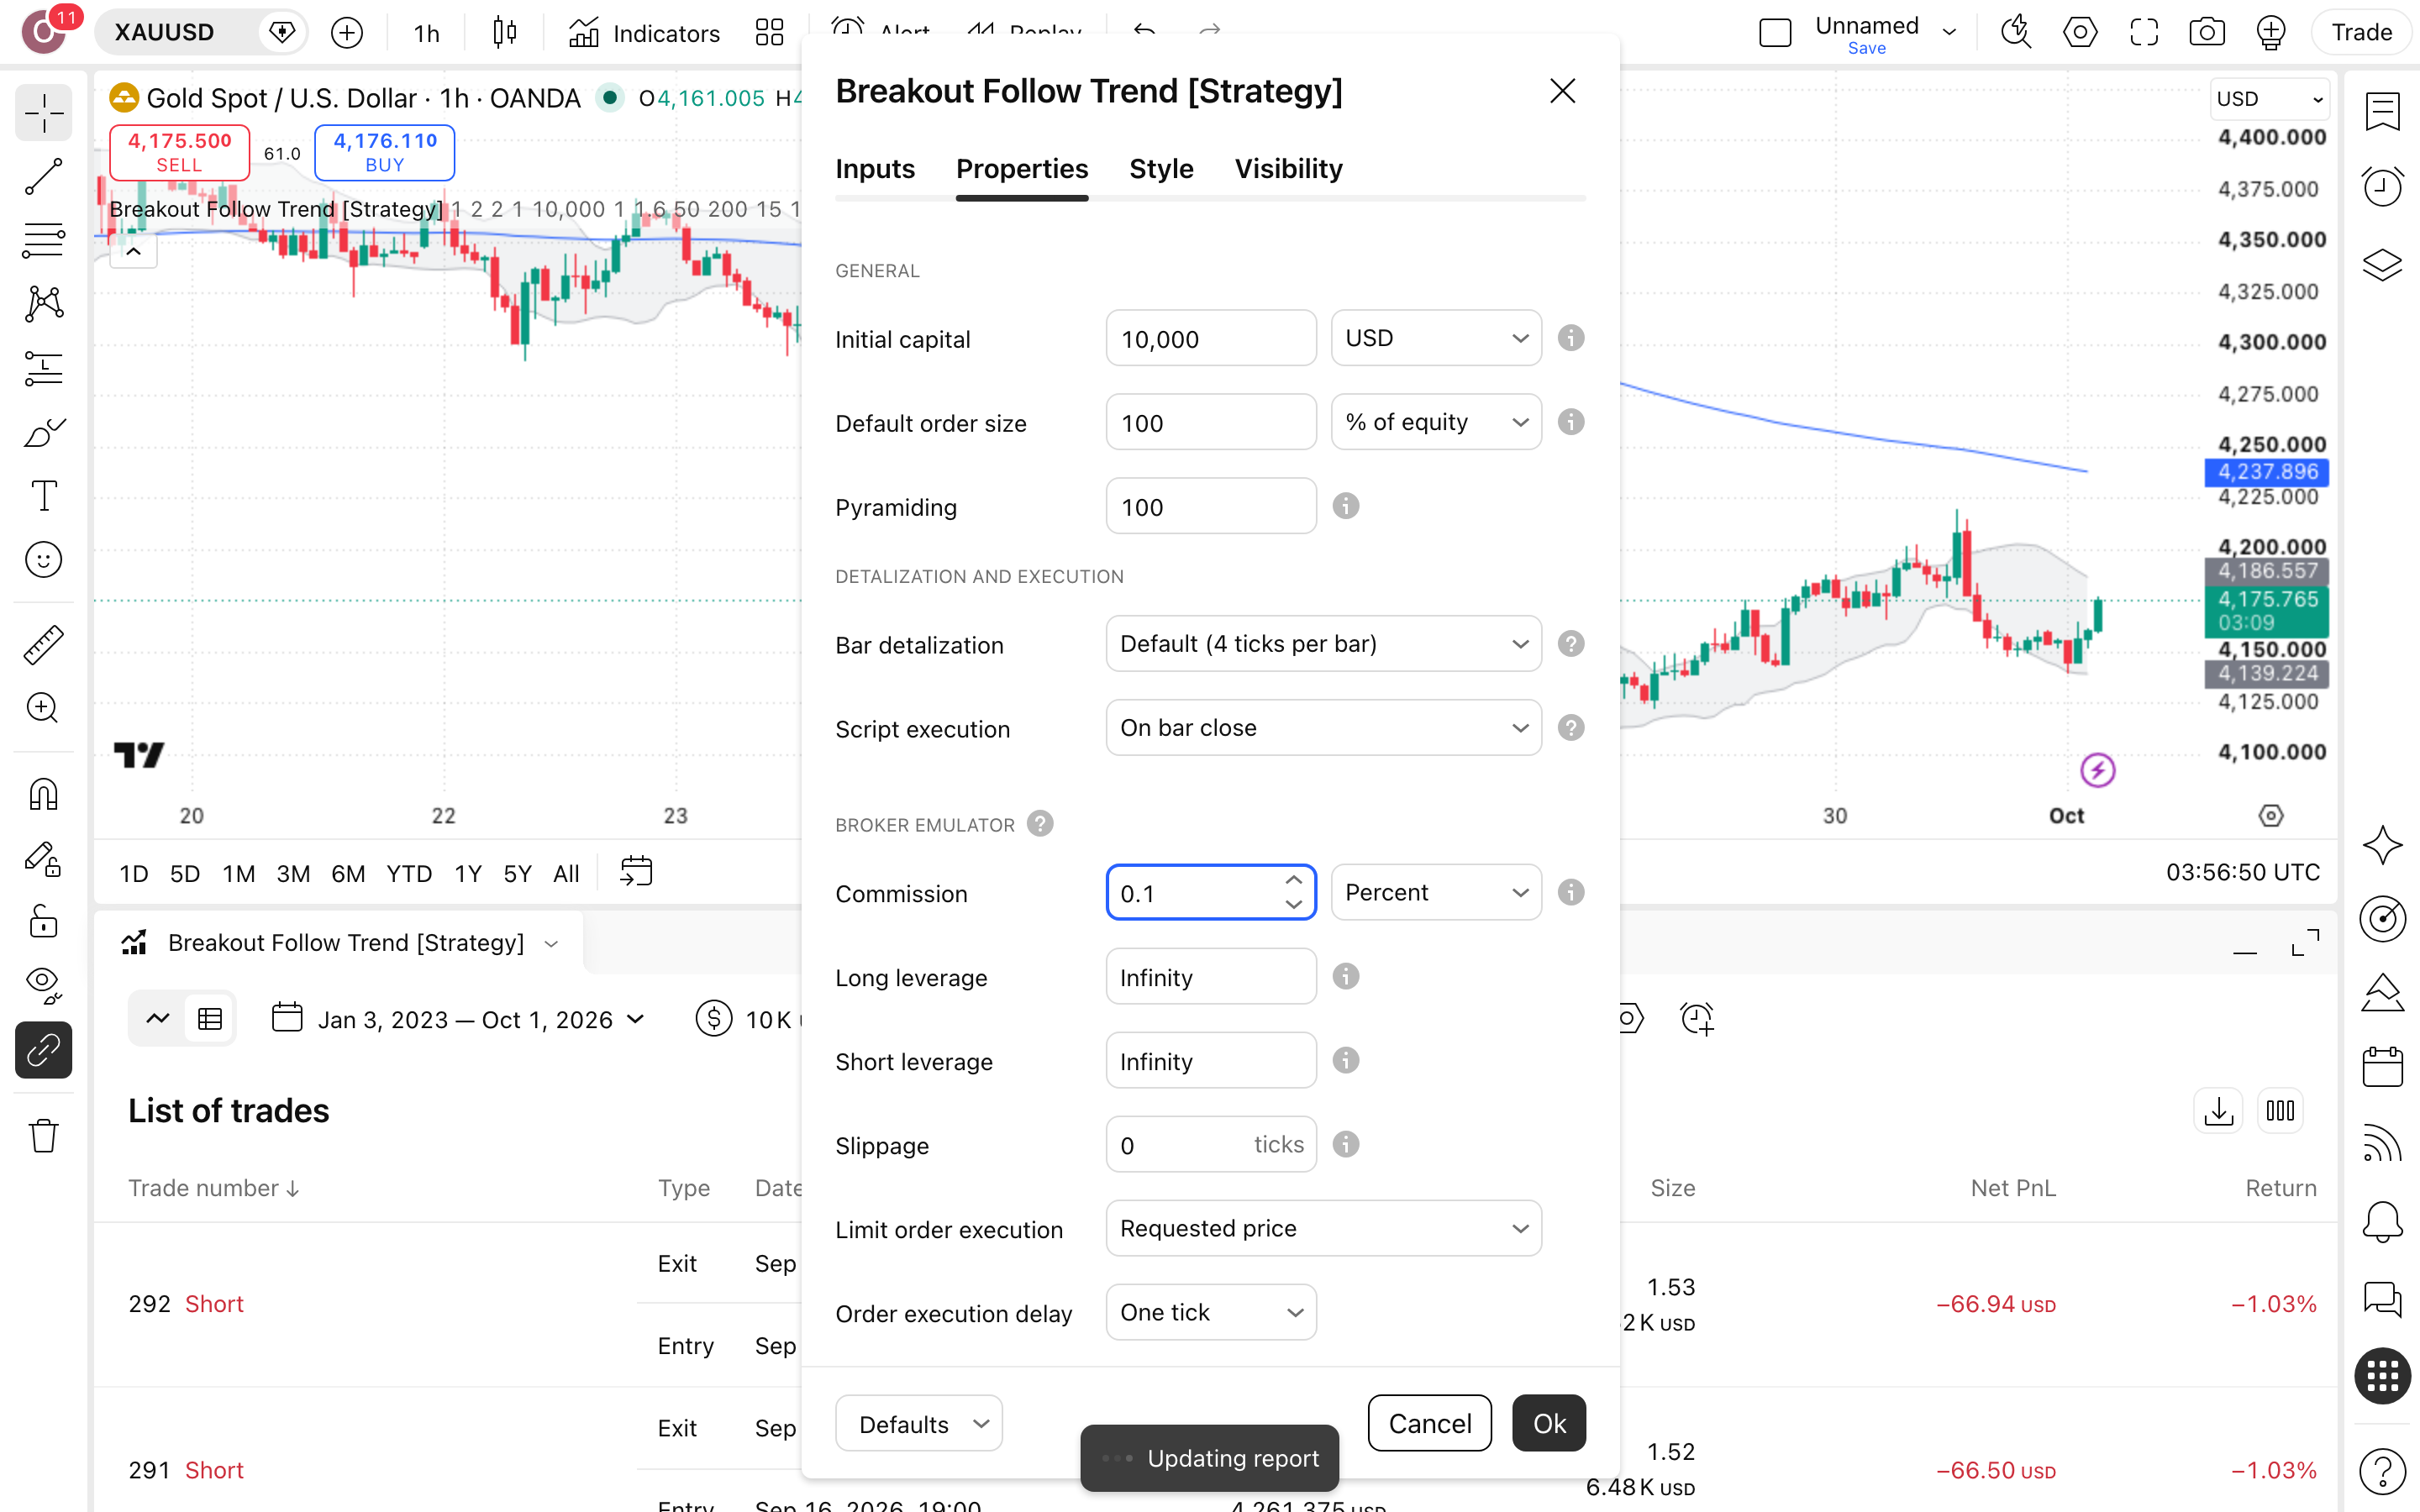Open the Trade panel button

2361,32
